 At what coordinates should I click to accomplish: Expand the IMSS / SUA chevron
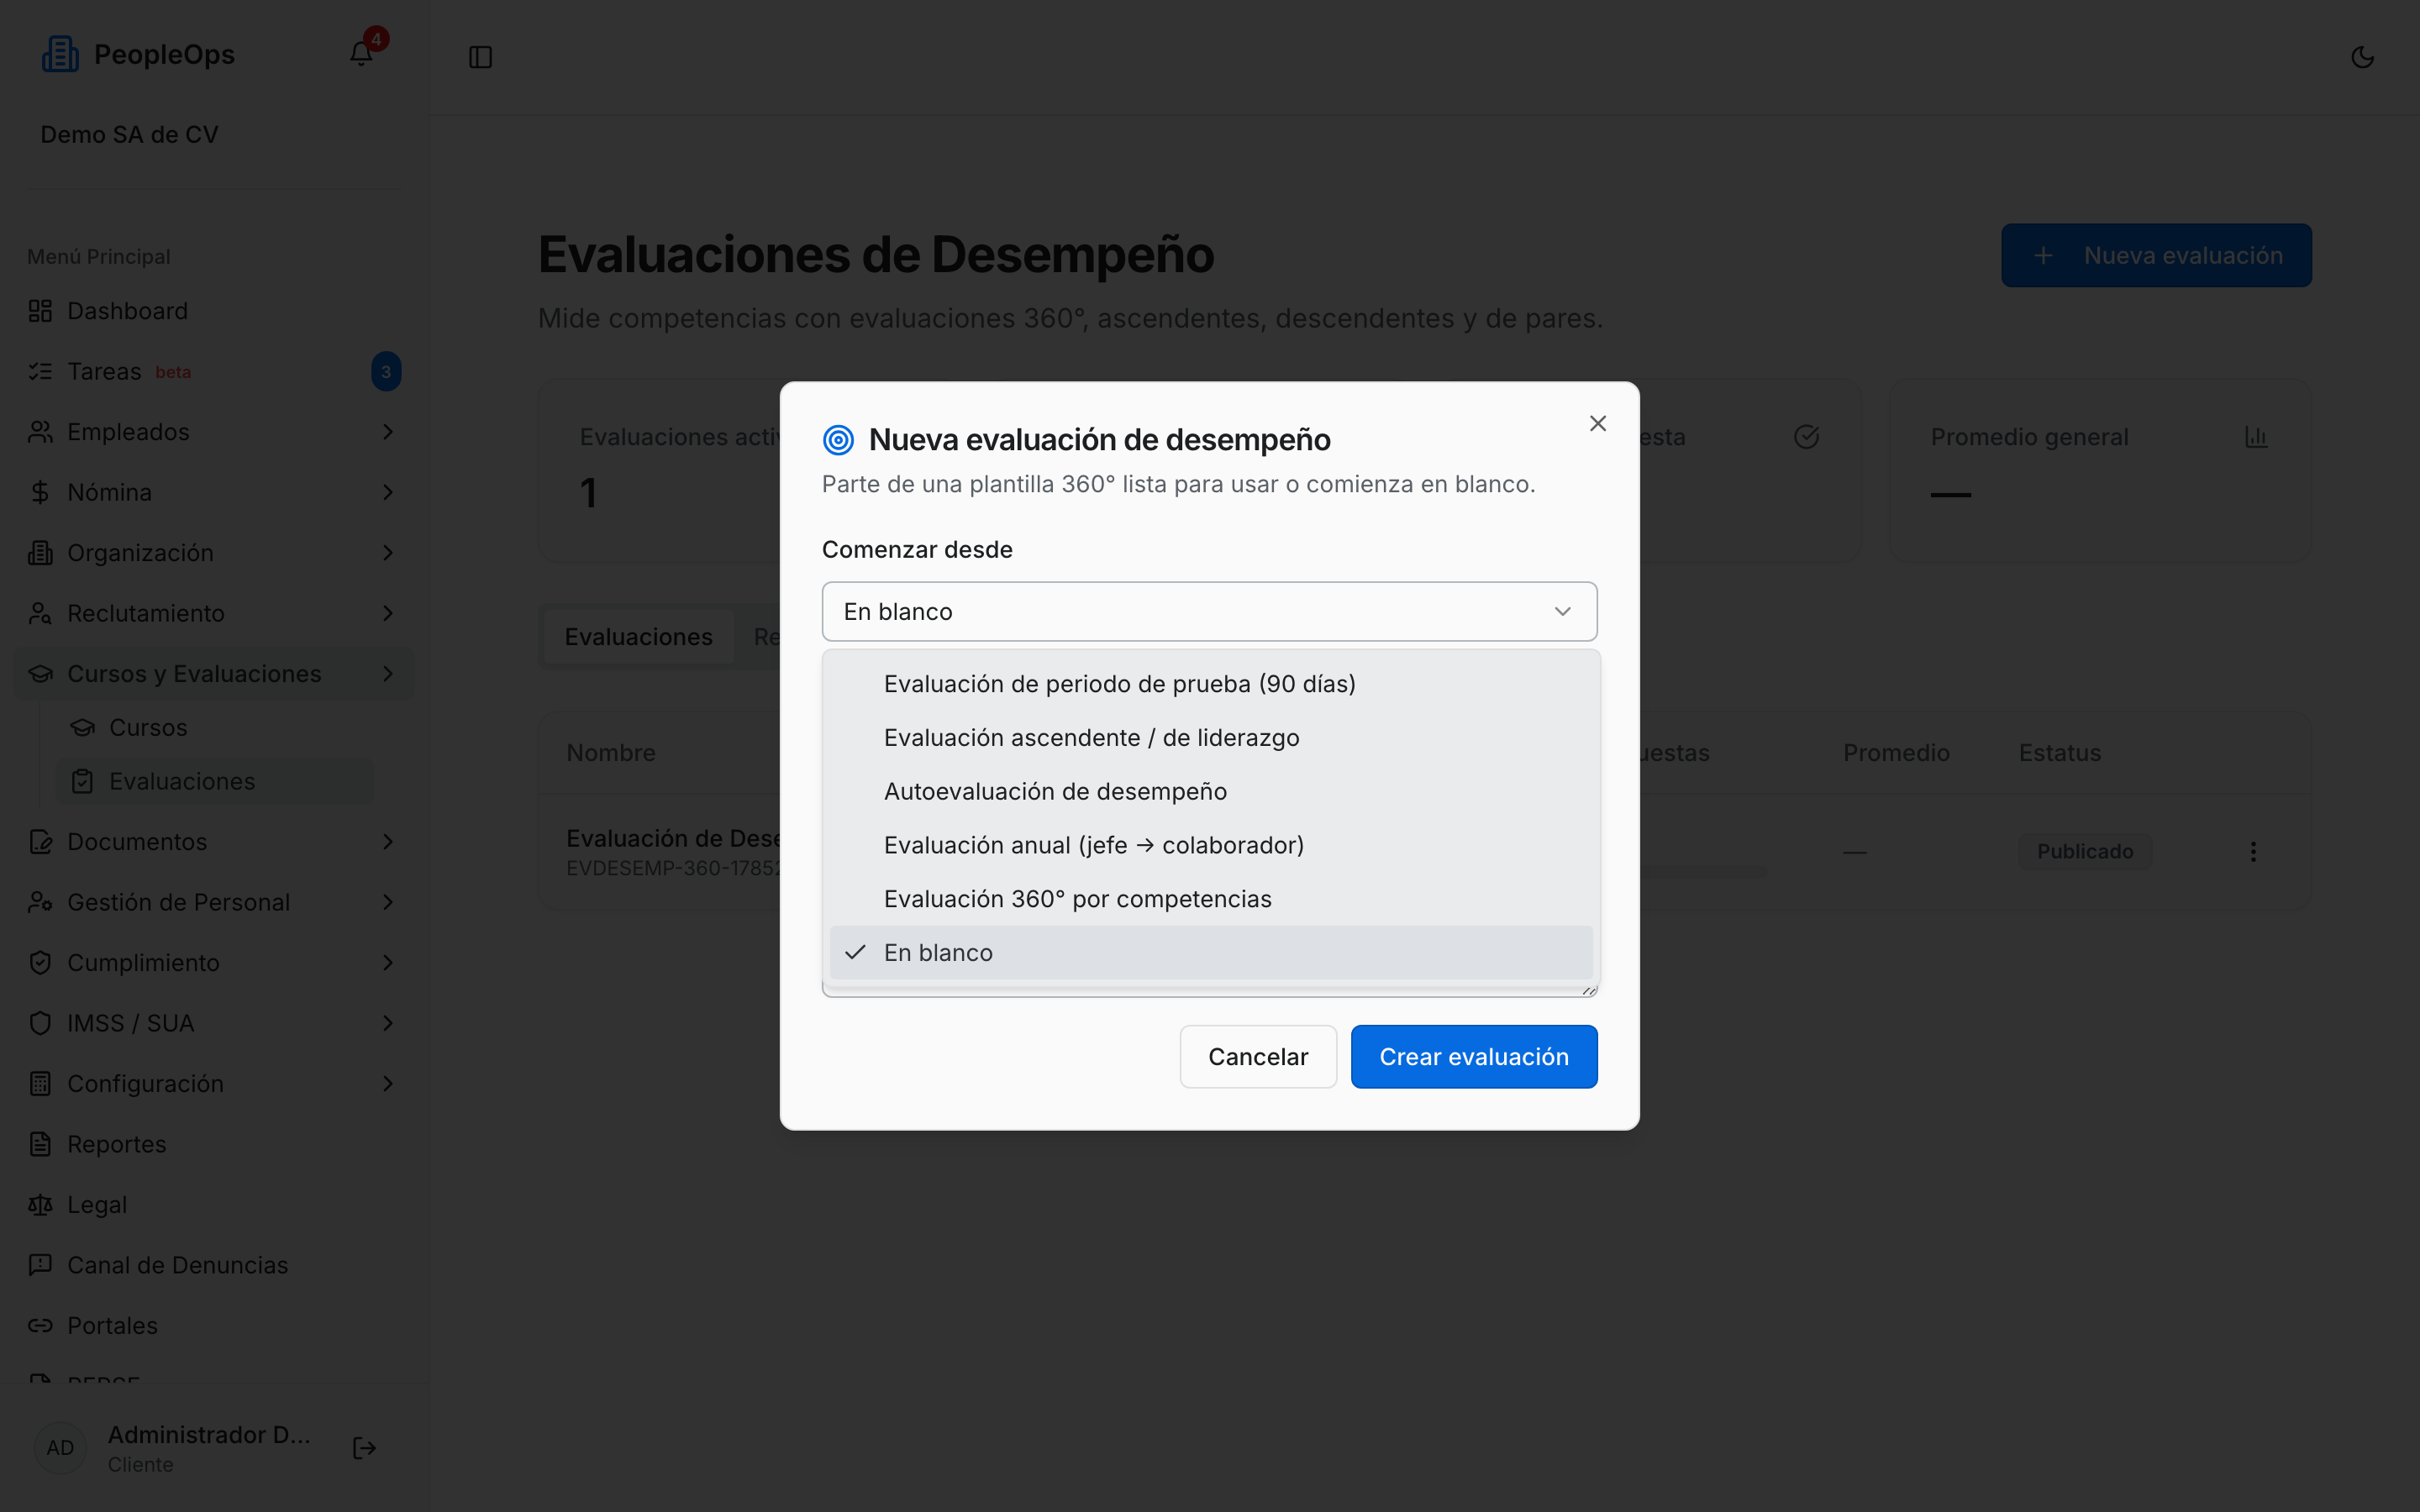pos(388,1023)
